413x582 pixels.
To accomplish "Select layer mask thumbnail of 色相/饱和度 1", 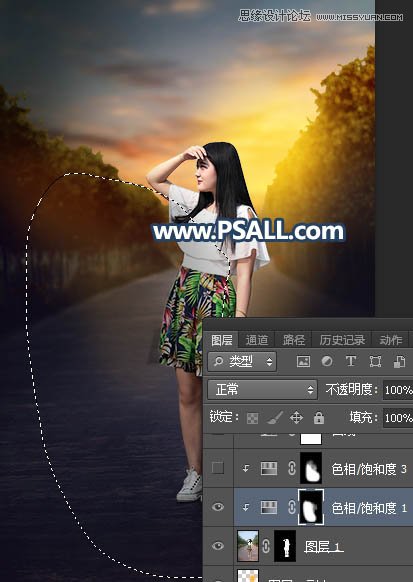I will pos(311,507).
